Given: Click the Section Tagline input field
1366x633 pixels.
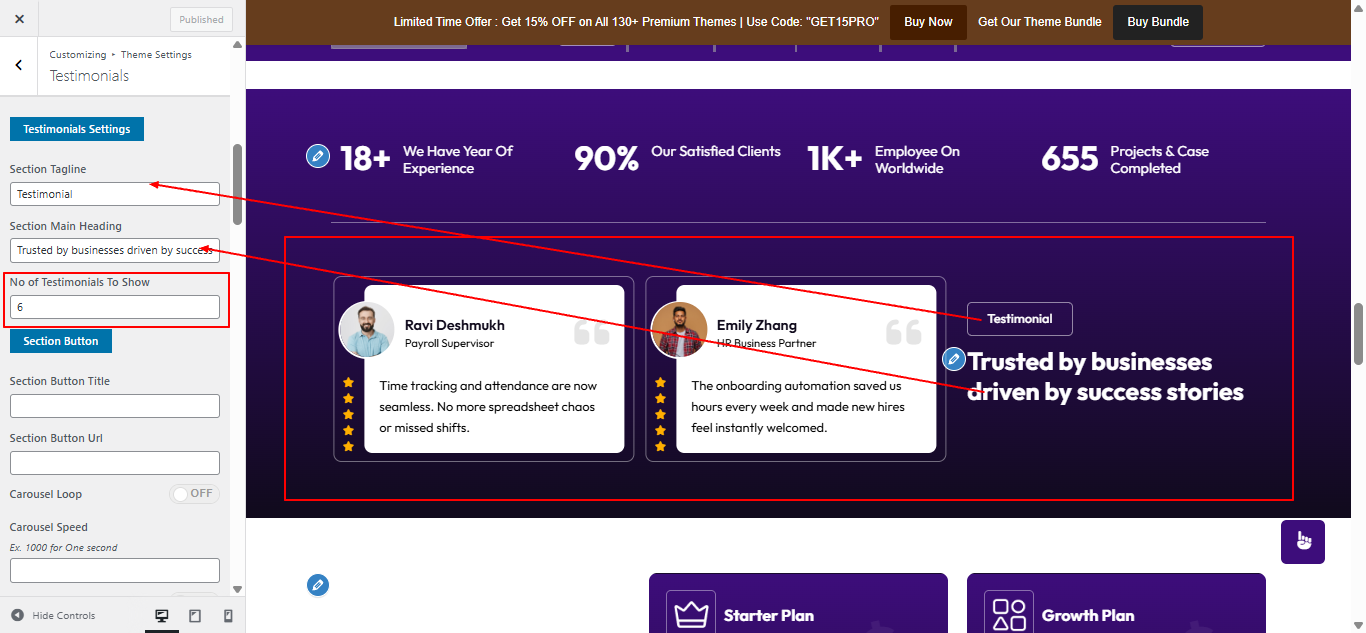Looking at the screenshot, I should [115, 194].
